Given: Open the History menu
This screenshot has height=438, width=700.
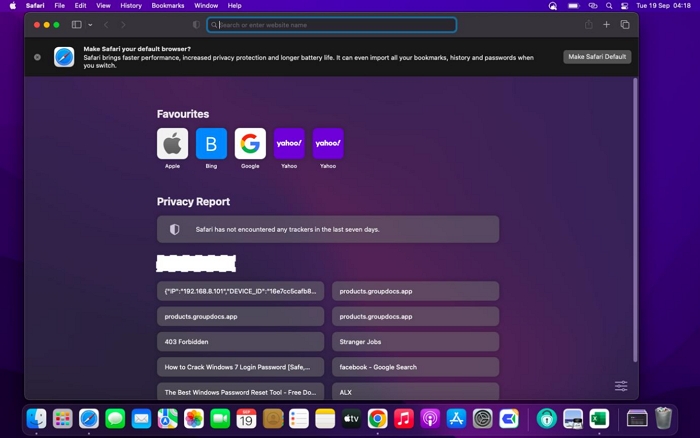Looking at the screenshot, I should click(131, 6).
